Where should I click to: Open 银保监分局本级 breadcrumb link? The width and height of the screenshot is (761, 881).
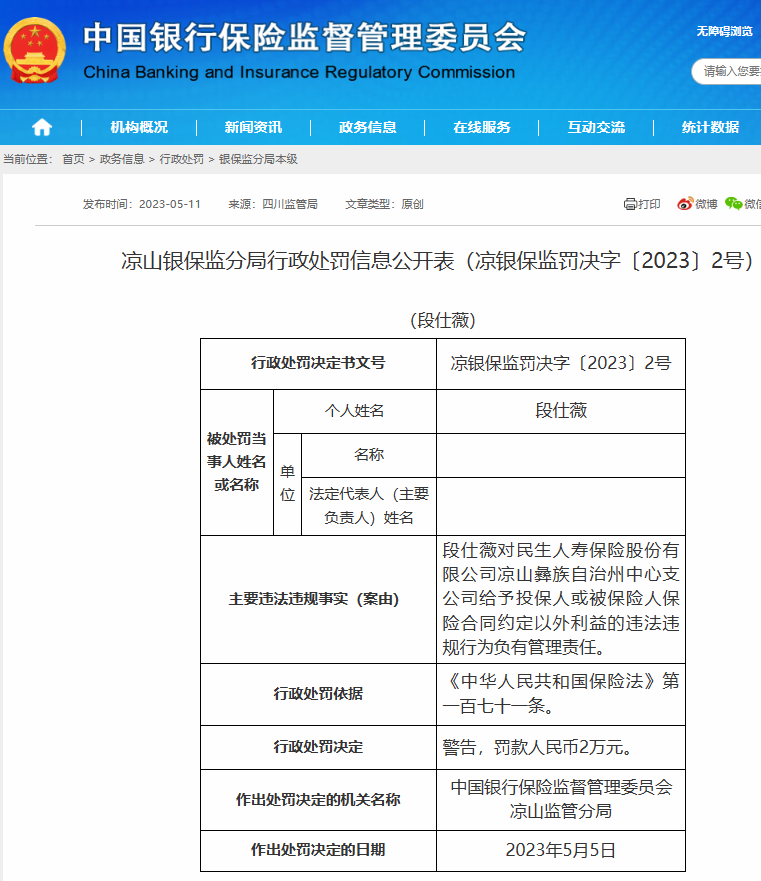[x=258, y=159]
